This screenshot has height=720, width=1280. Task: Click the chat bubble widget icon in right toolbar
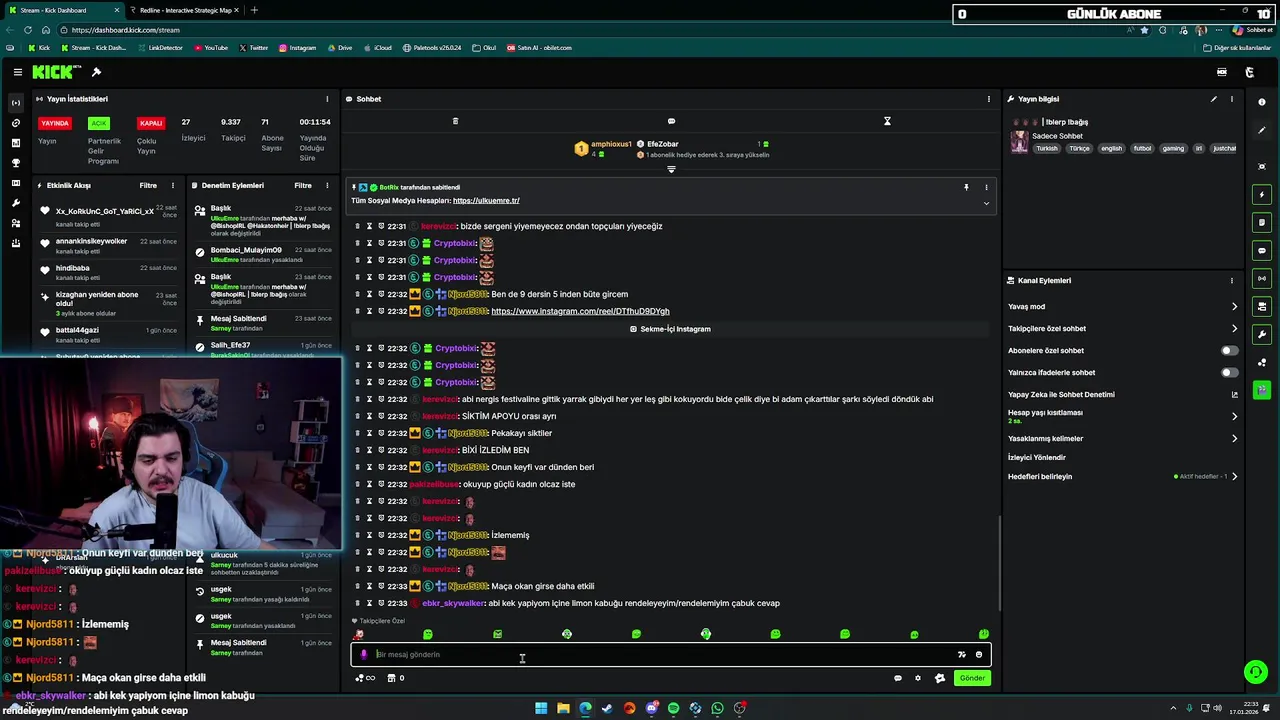[x=1262, y=250]
